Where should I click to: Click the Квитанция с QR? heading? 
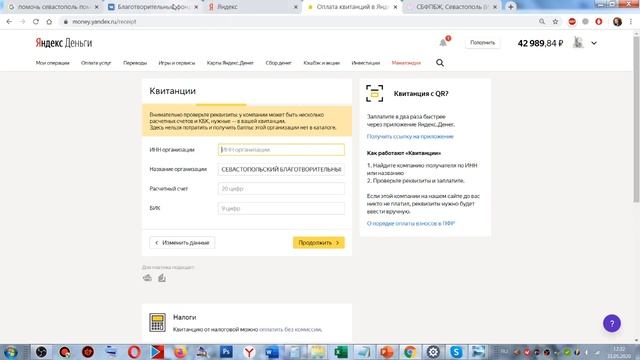(x=421, y=93)
